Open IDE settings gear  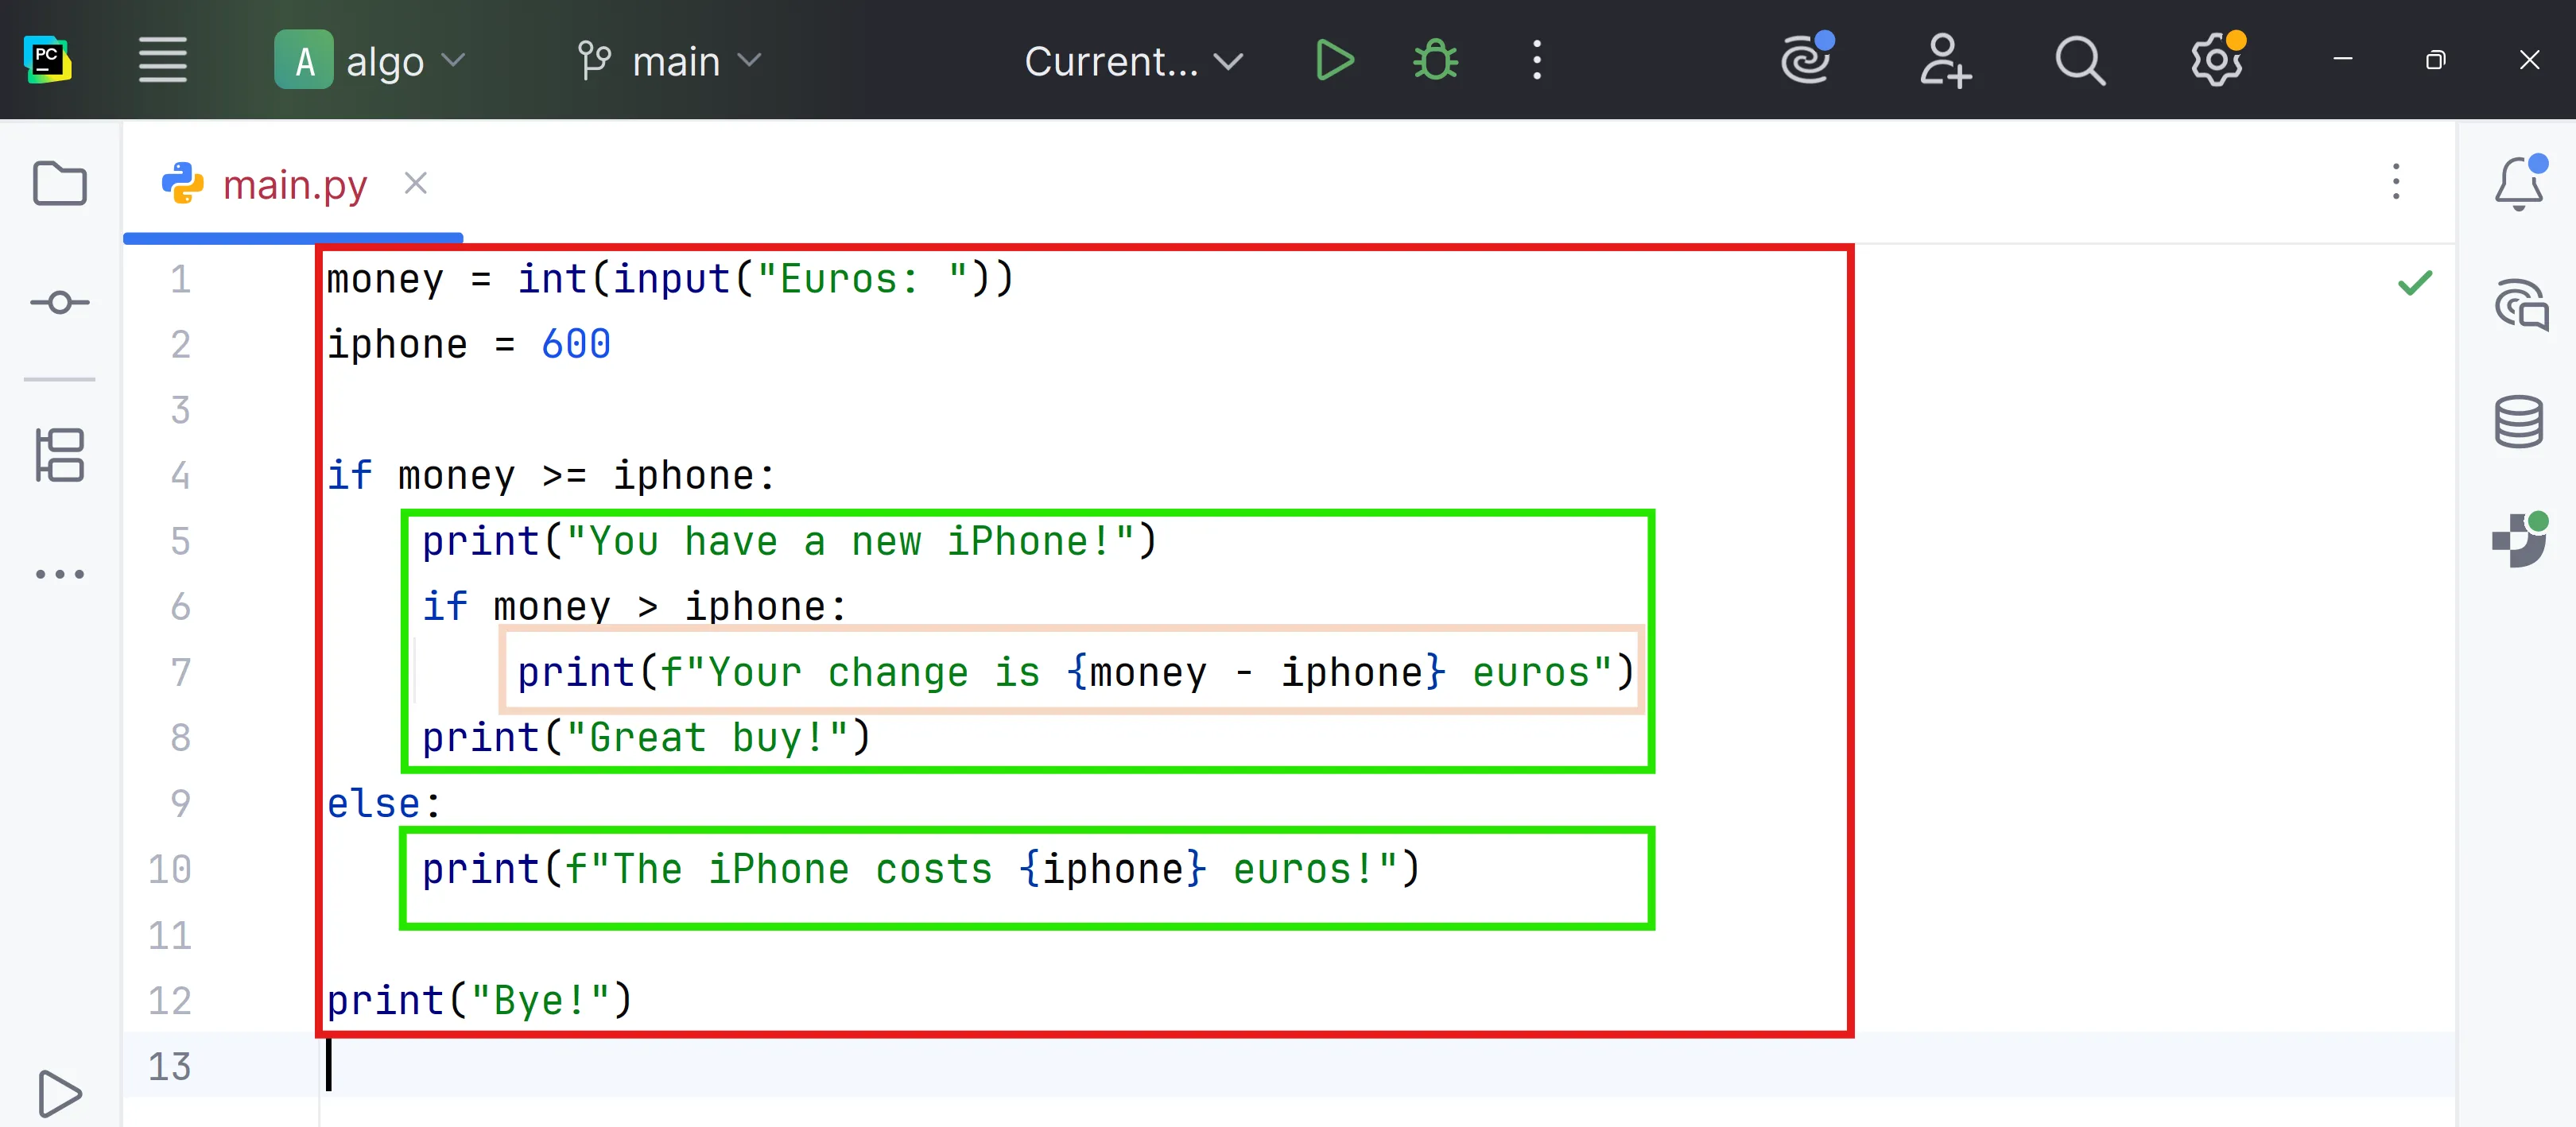[x=2216, y=60]
